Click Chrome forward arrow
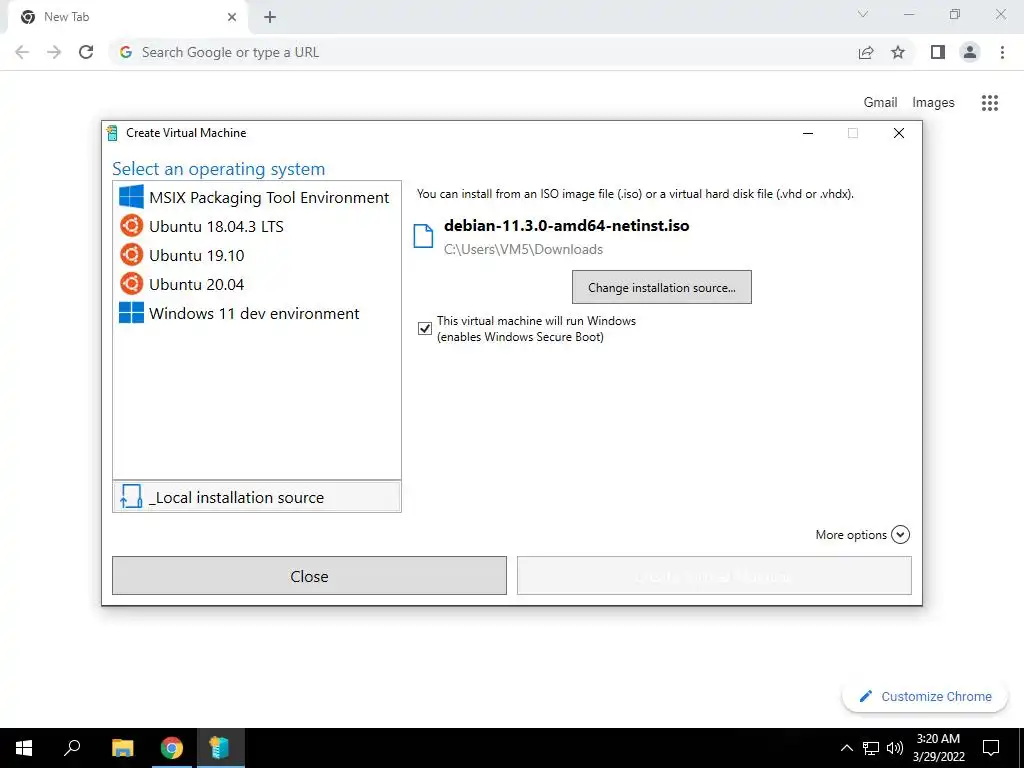 pos(54,52)
